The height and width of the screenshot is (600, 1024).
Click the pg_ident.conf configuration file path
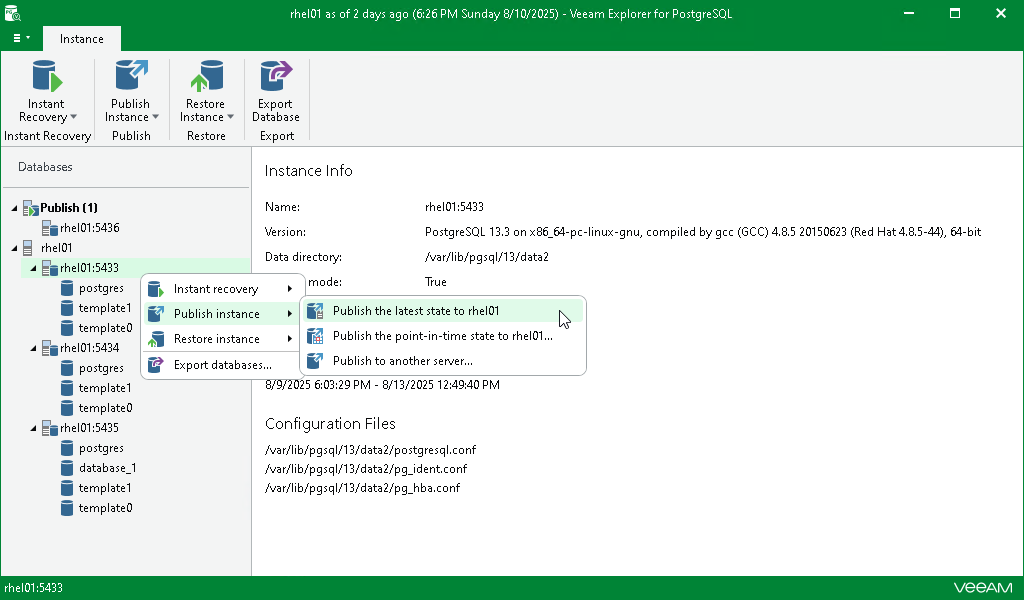(366, 469)
